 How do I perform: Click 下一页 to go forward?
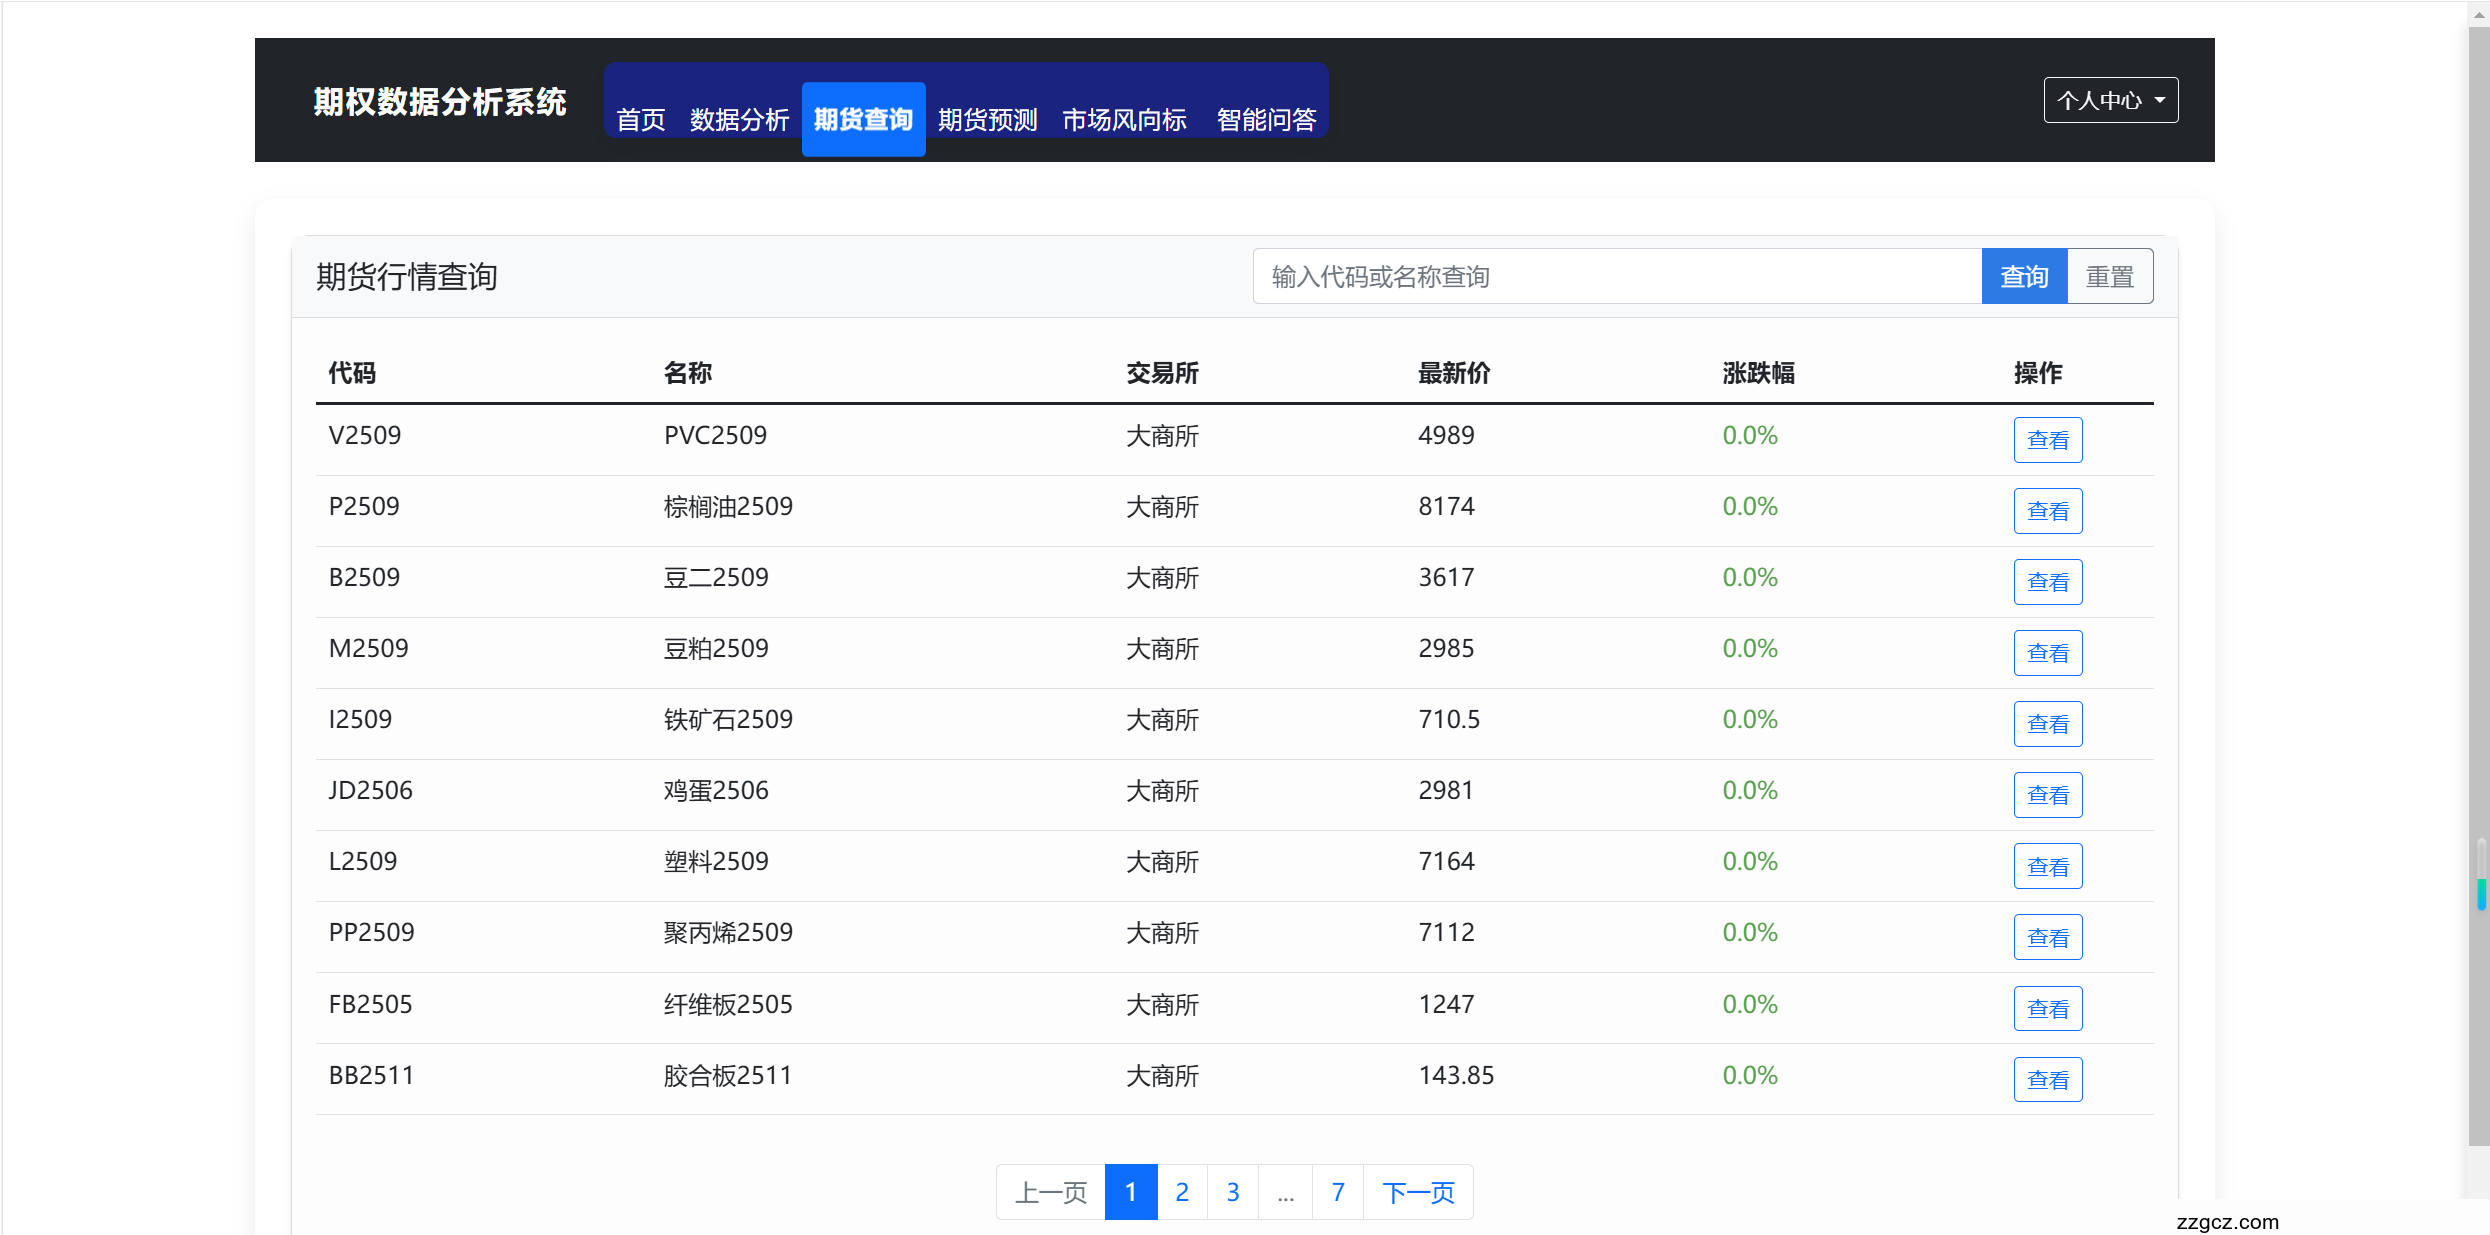click(1418, 1191)
